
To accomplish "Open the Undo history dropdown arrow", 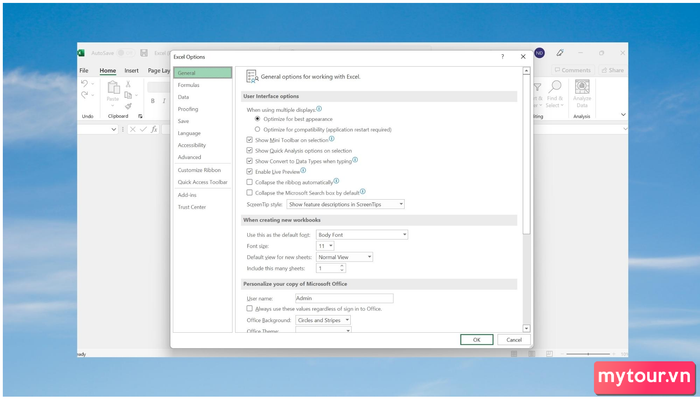I will tap(93, 84).
